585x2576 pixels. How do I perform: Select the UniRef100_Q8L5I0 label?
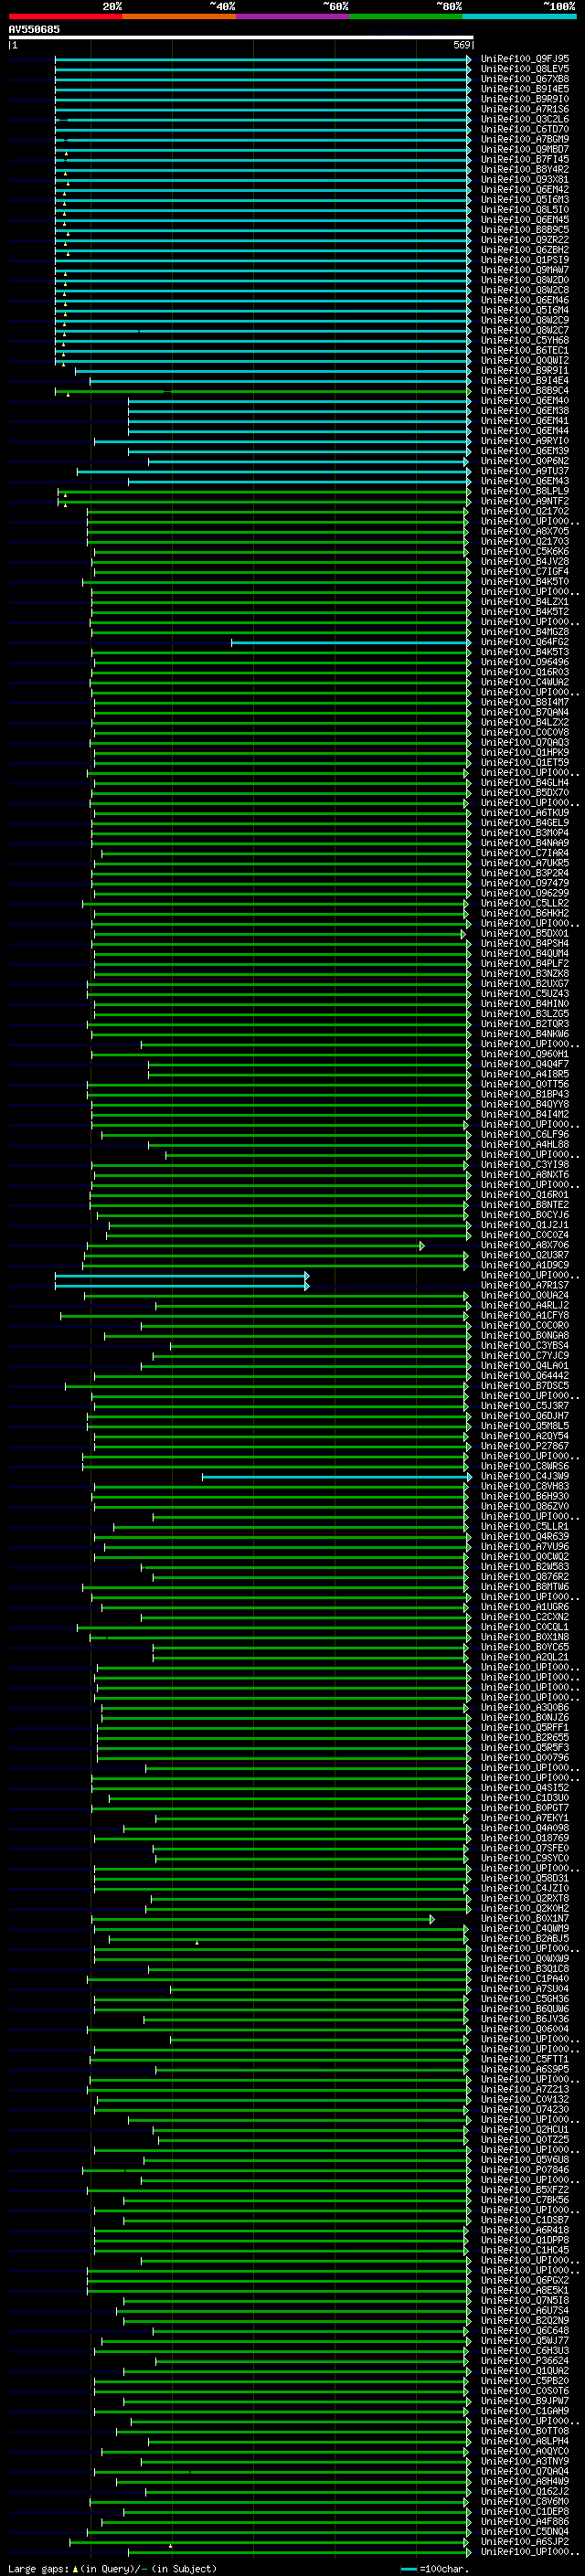[525, 210]
